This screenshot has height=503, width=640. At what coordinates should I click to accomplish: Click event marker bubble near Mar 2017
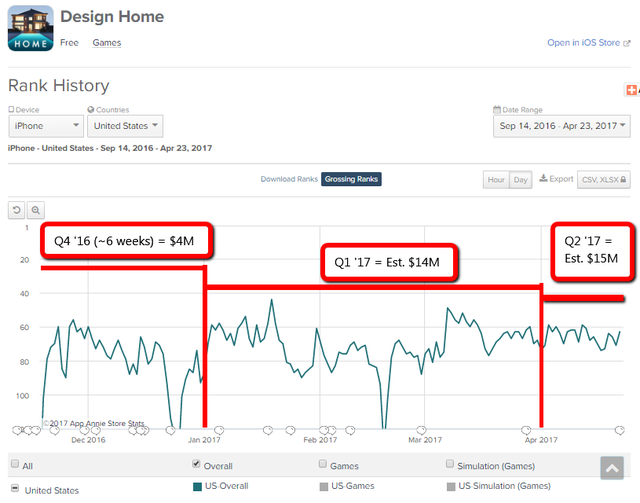click(x=421, y=430)
